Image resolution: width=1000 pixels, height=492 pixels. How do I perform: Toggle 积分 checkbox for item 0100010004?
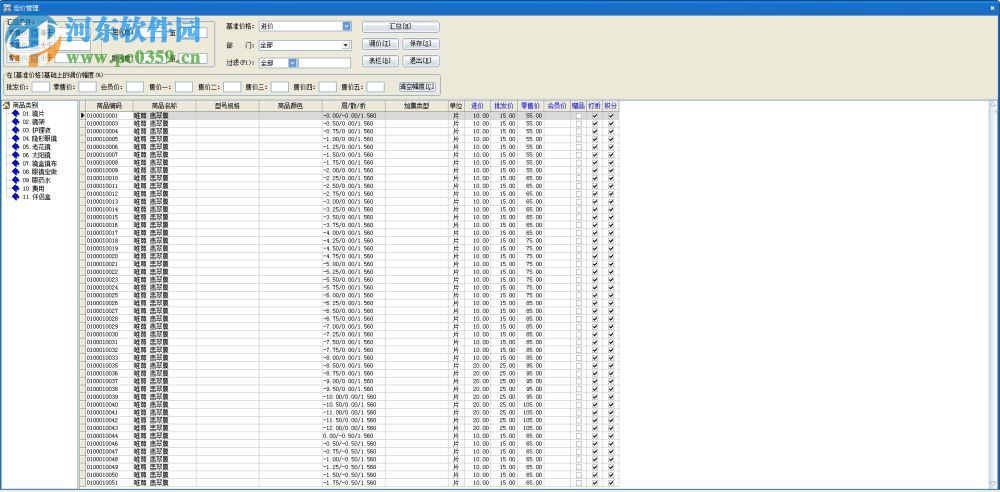pos(611,132)
